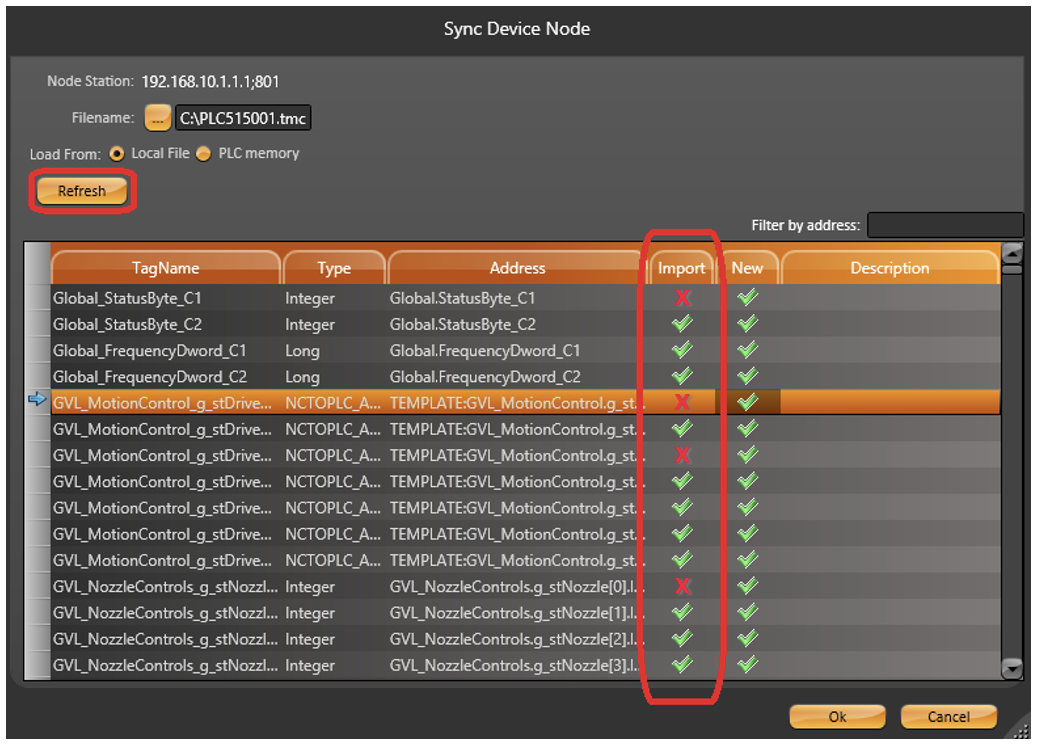The width and height of the screenshot is (1044, 746).
Task: Click address Global.FrequencyDword_C1
Action: (485, 351)
